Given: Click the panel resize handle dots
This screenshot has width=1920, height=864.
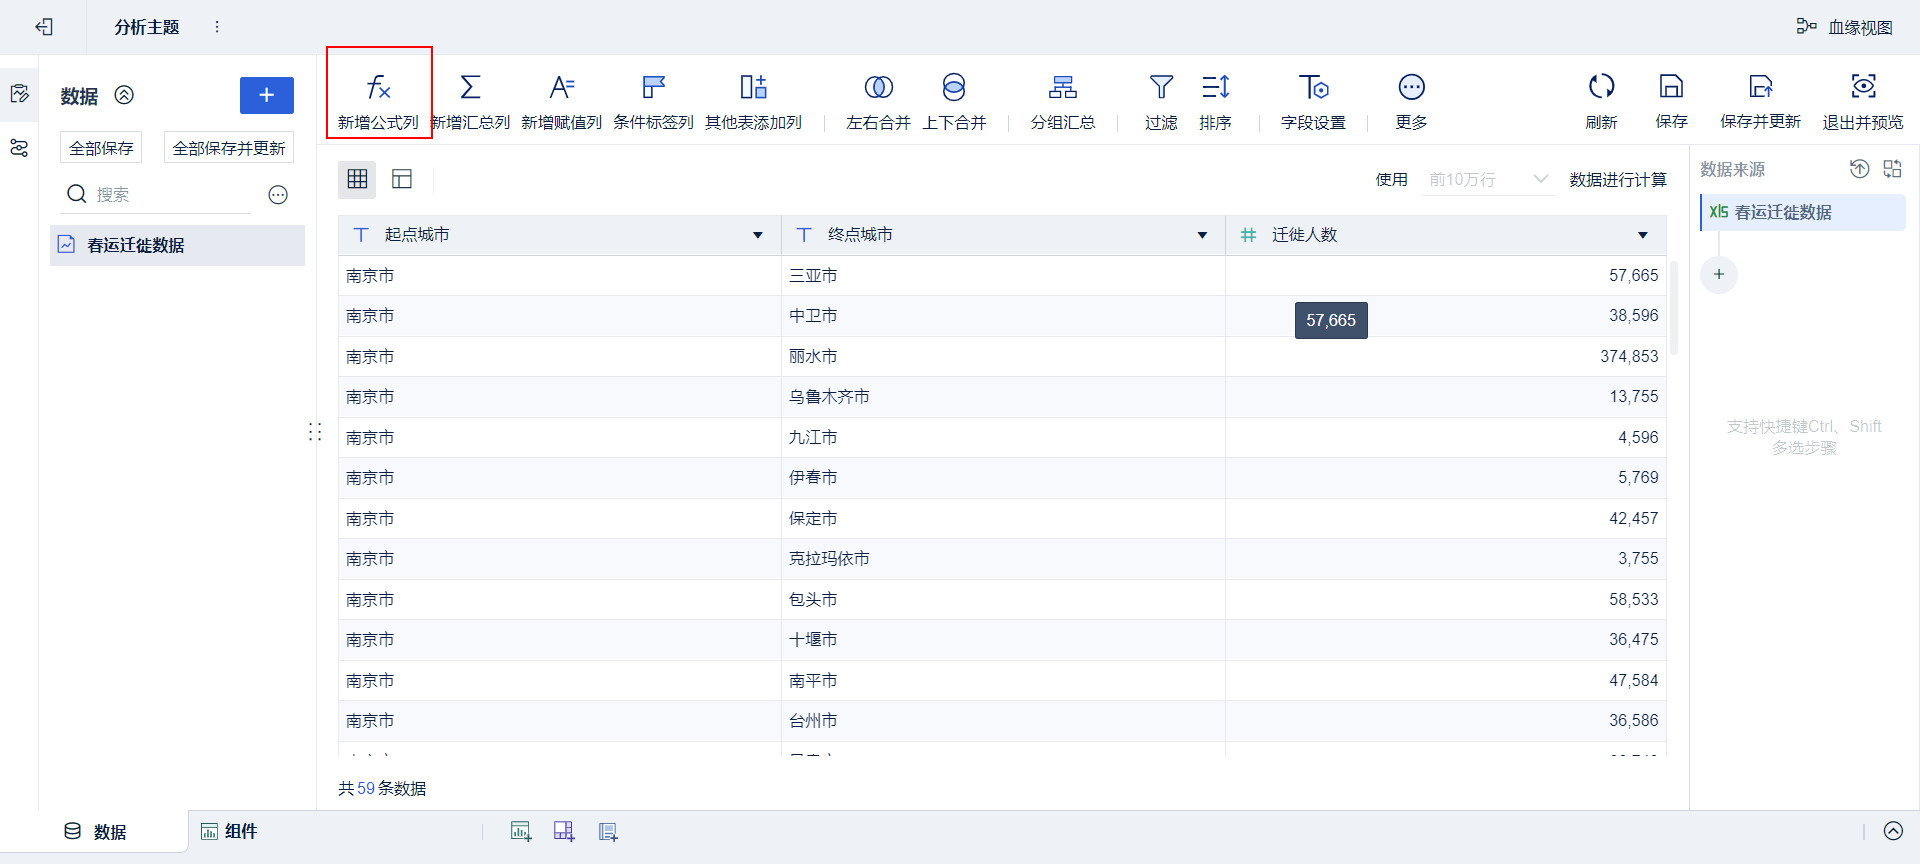Looking at the screenshot, I should [315, 432].
